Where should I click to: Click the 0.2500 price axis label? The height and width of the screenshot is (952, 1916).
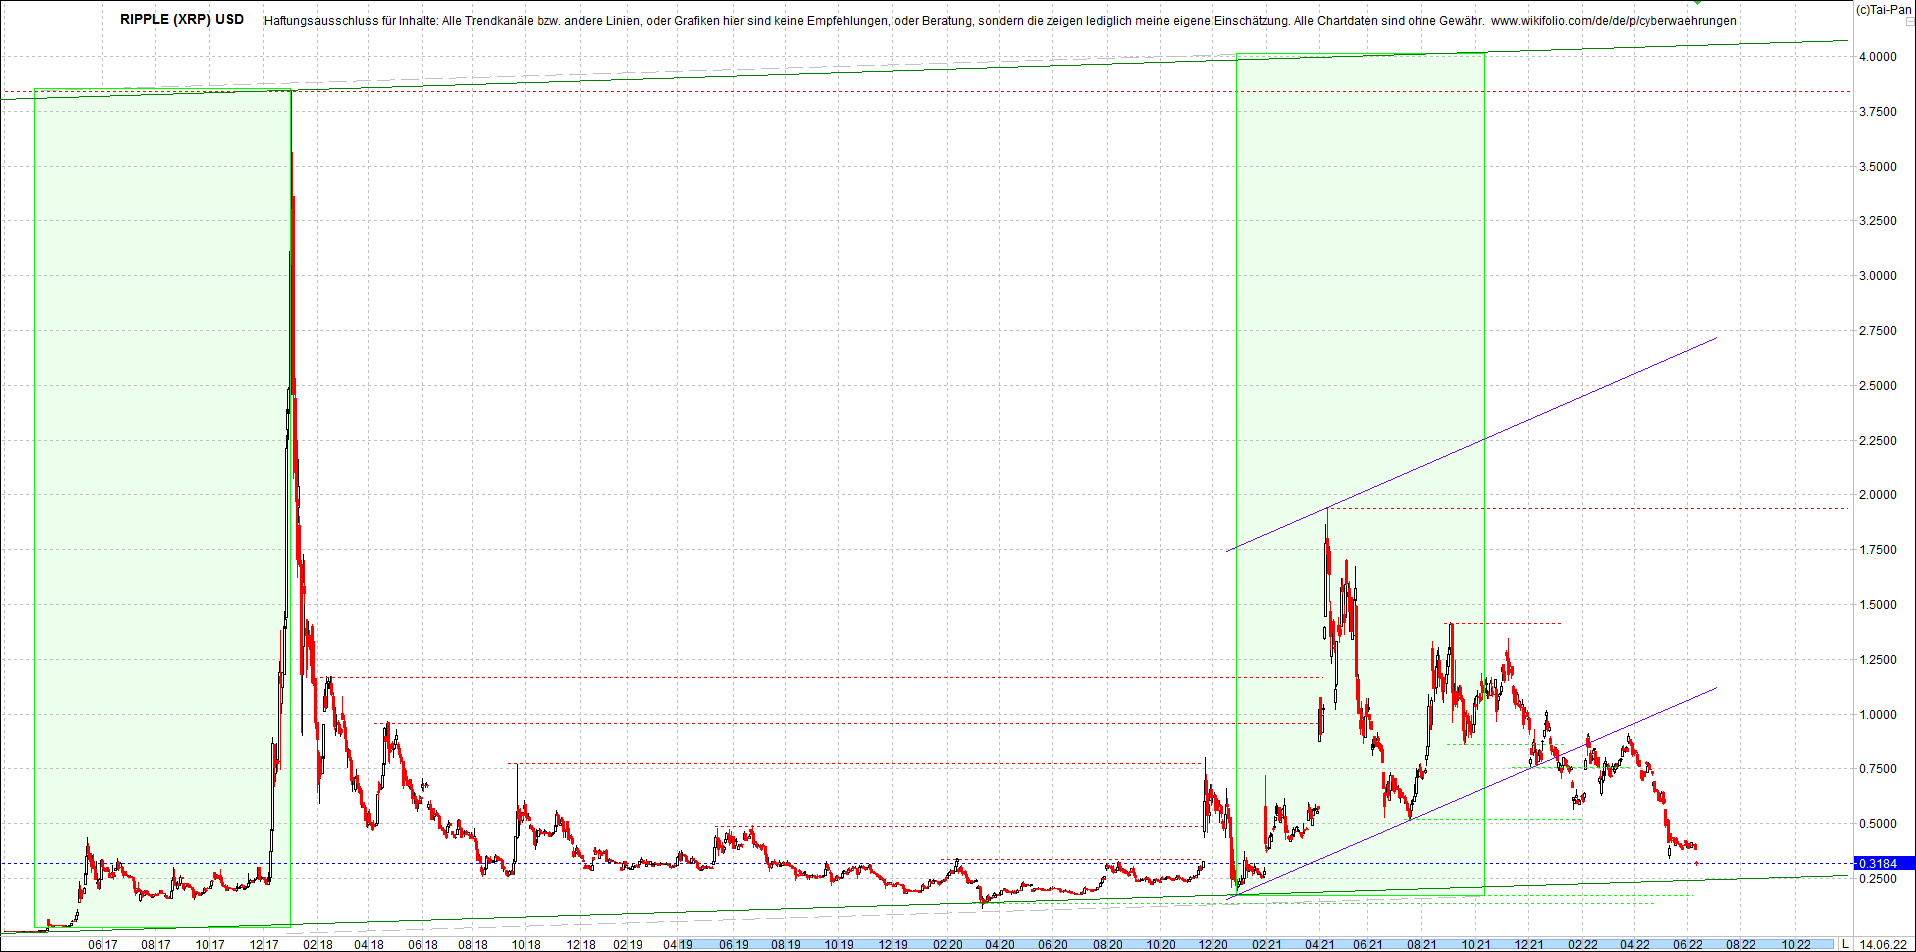(1877, 879)
